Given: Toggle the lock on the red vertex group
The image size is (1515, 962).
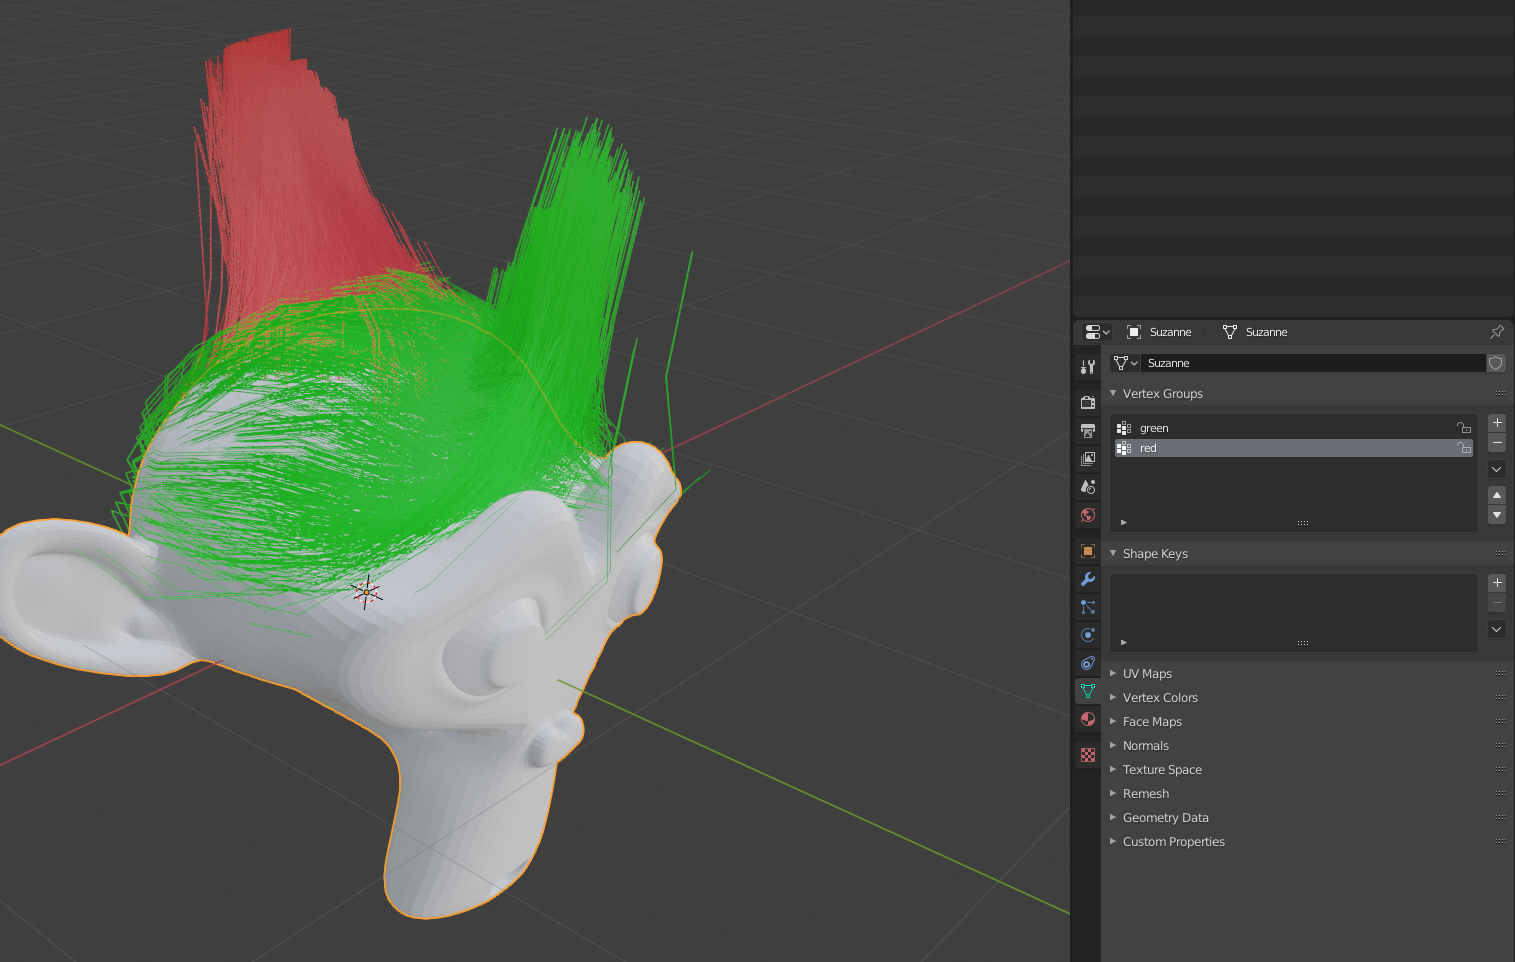Looking at the screenshot, I should click(x=1463, y=448).
